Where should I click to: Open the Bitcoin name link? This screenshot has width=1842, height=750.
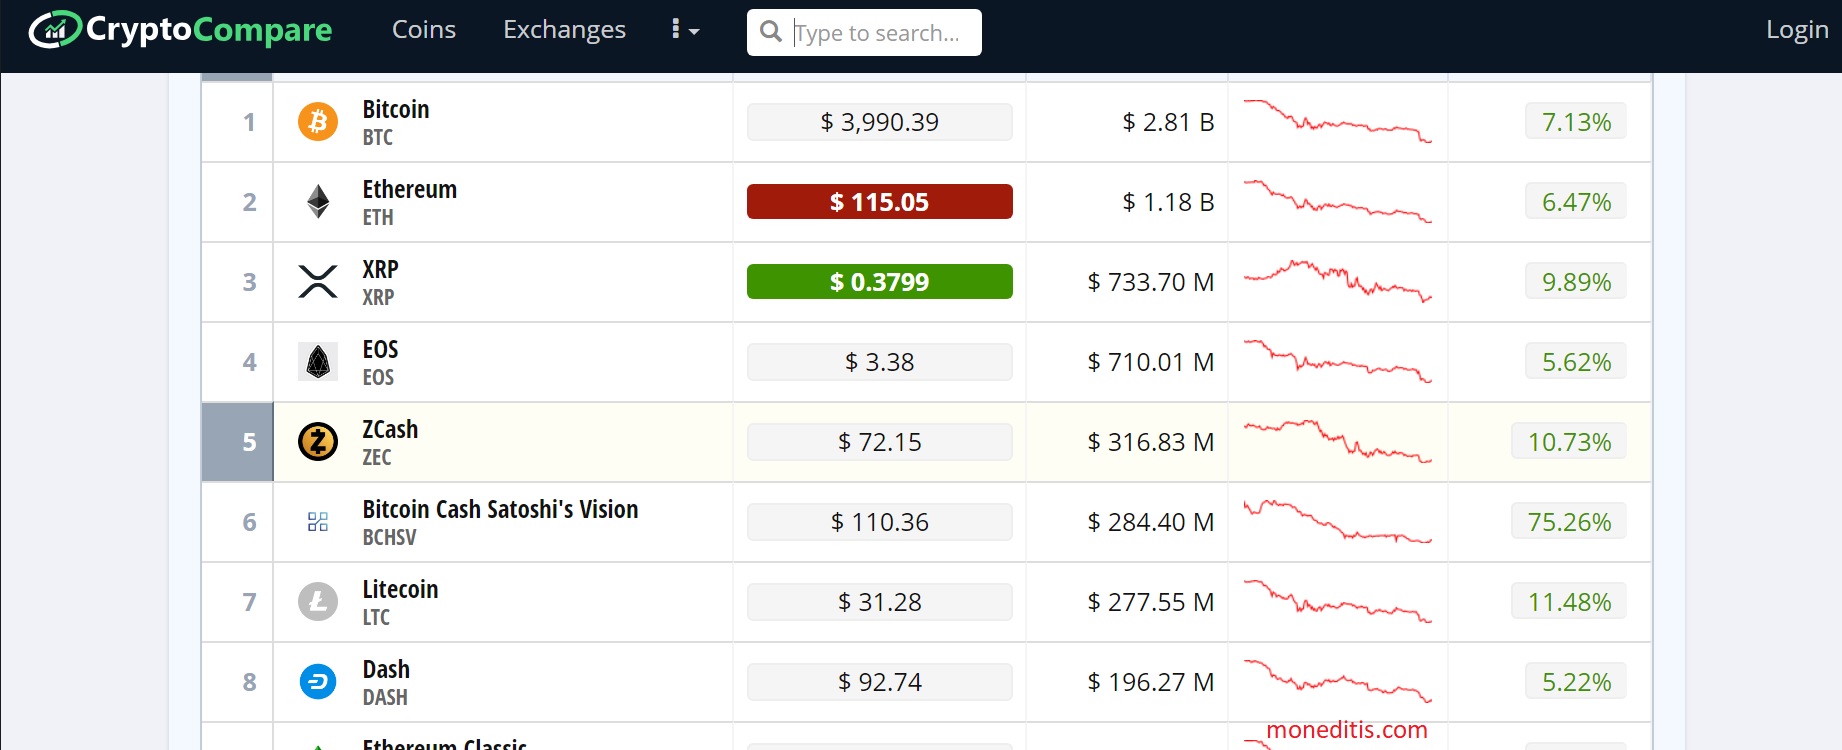pyautogui.click(x=396, y=110)
